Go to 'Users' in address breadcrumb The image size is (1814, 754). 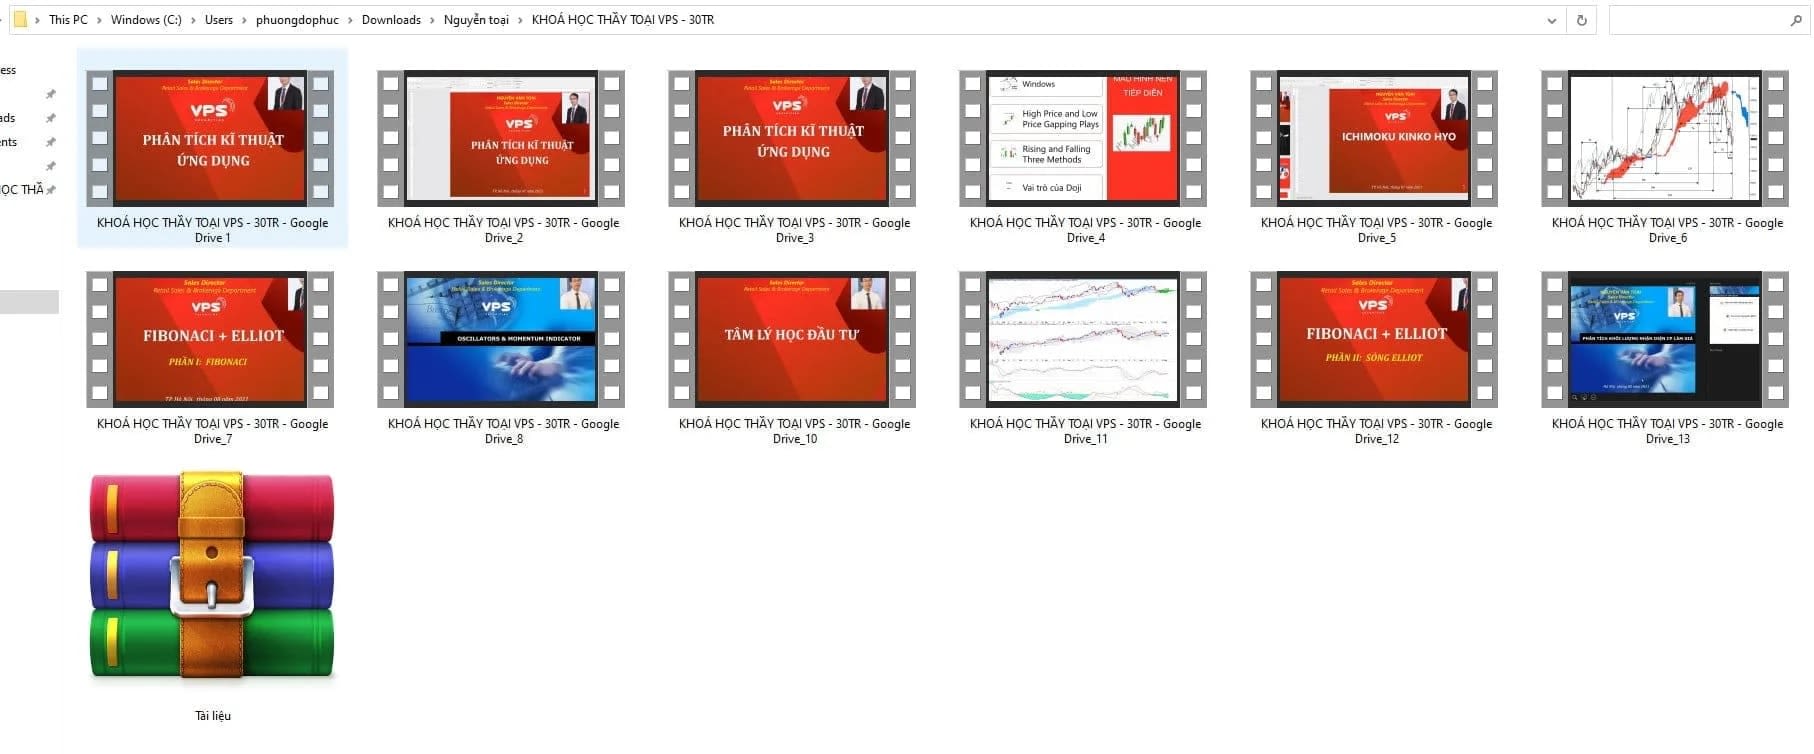(219, 20)
